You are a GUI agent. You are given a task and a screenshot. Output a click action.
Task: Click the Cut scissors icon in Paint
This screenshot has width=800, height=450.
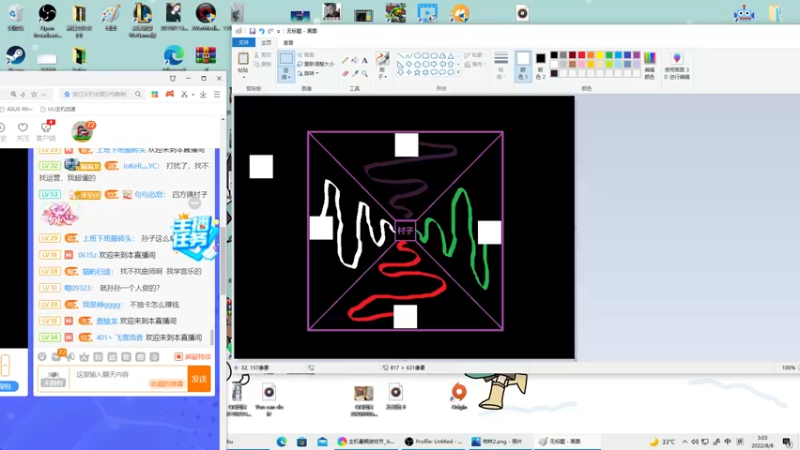[257, 55]
